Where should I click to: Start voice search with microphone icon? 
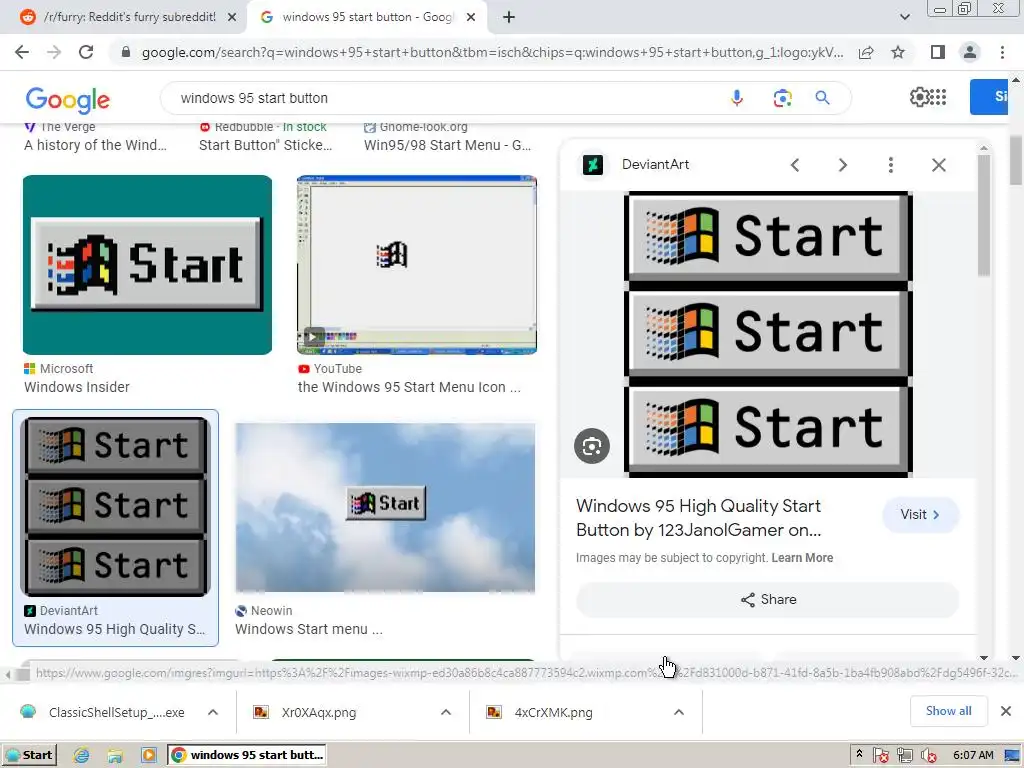point(737,98)
